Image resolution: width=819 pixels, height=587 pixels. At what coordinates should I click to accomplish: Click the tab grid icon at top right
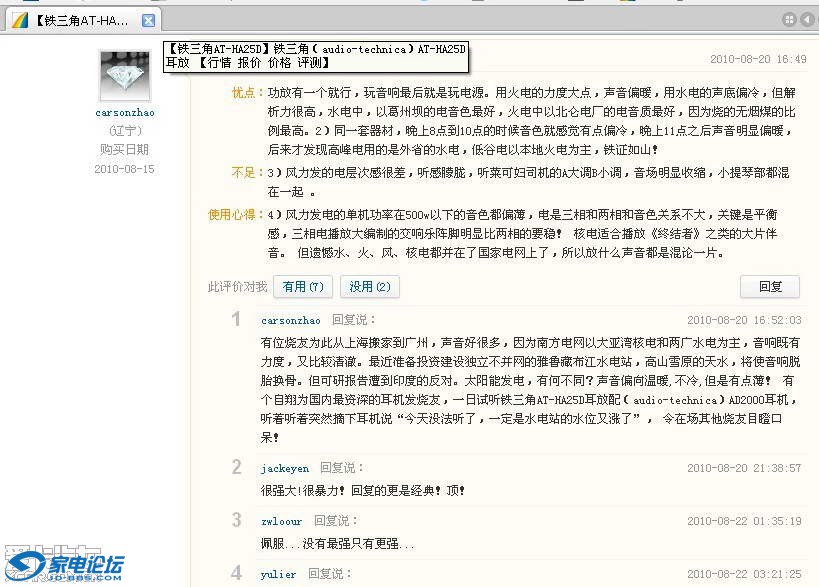pyautogui.click(x=789, y=20)
